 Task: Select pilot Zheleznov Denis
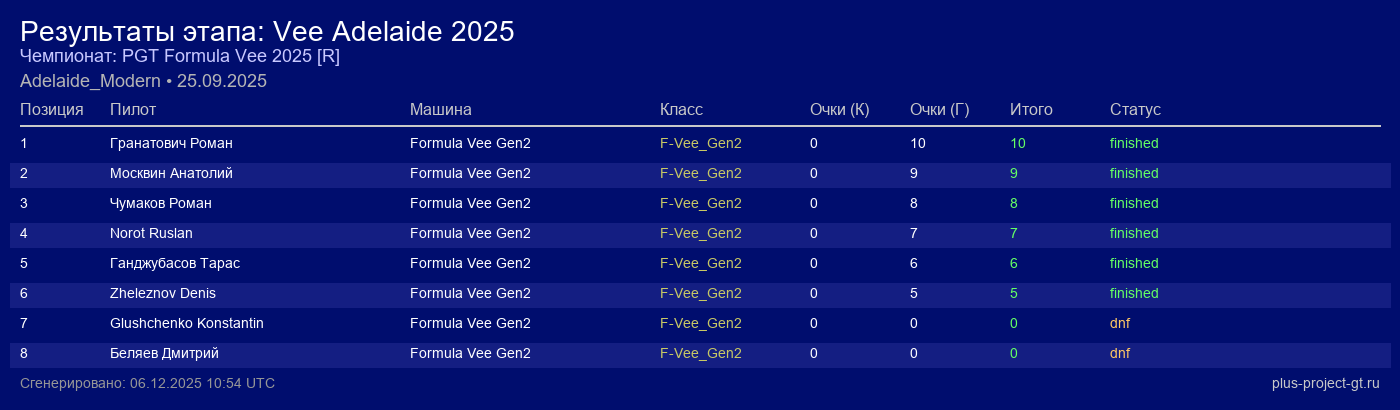(x=163, y=293)
